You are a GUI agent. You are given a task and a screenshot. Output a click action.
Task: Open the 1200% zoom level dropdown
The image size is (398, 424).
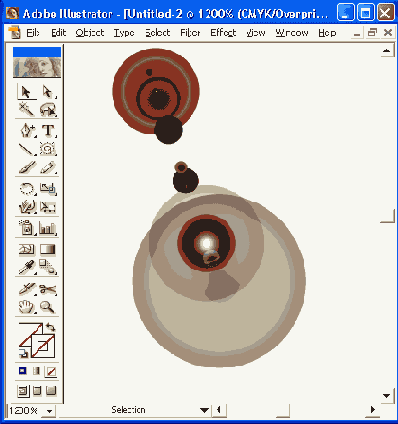pos(50,411)
